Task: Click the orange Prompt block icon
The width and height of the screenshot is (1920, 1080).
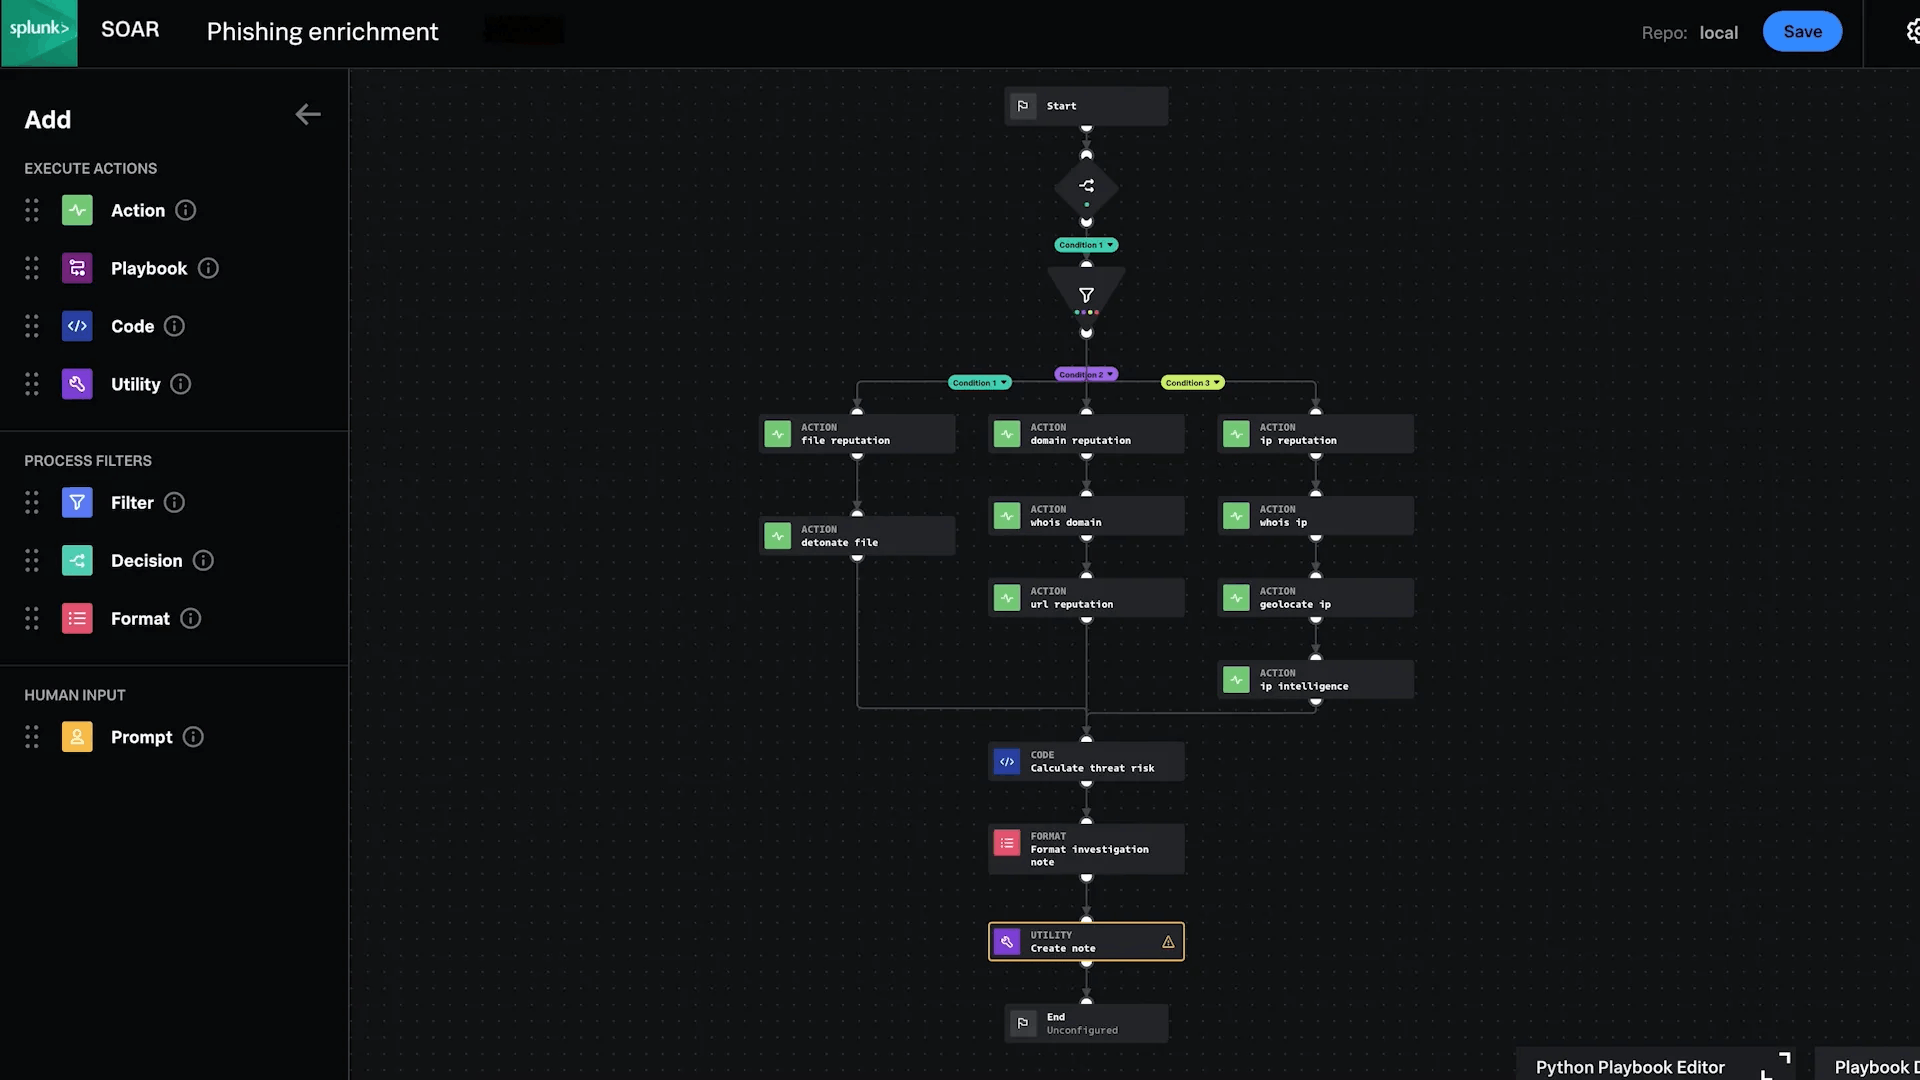Action: (77, 737)
